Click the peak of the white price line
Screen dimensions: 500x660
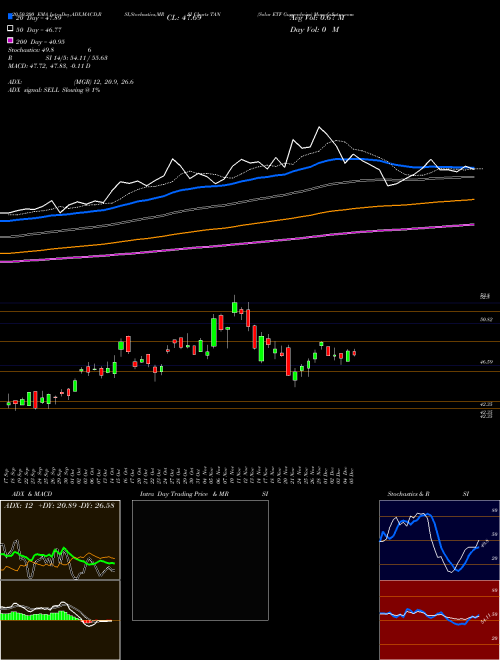pyautogui.click(x=319, y=127)
